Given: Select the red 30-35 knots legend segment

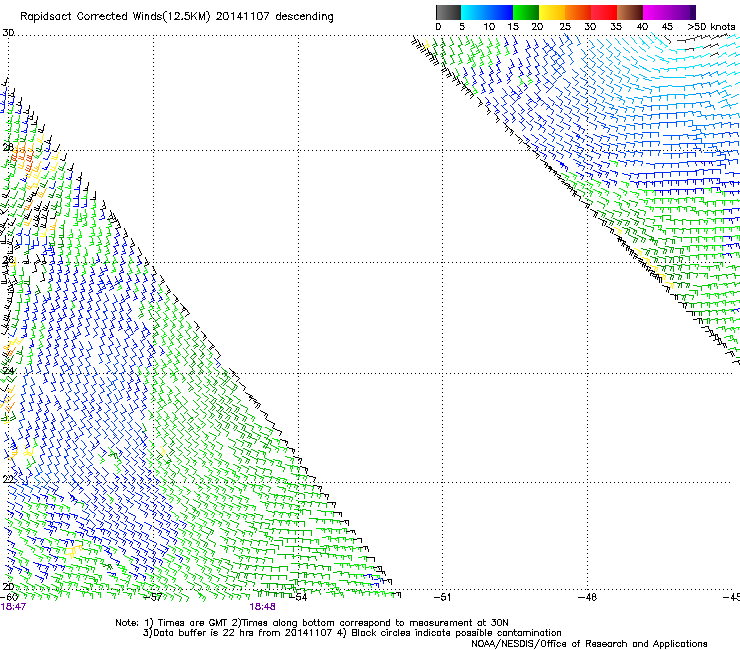Looking at the screenshot, I should pos(604,12).
